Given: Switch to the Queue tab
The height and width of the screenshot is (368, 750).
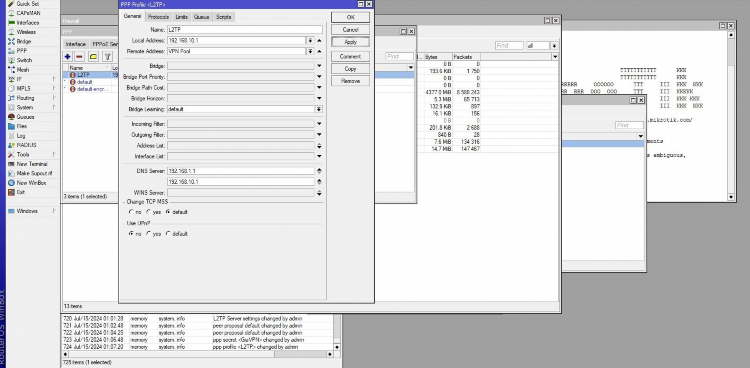Looking at the screenshot, I should coord(201,17).
